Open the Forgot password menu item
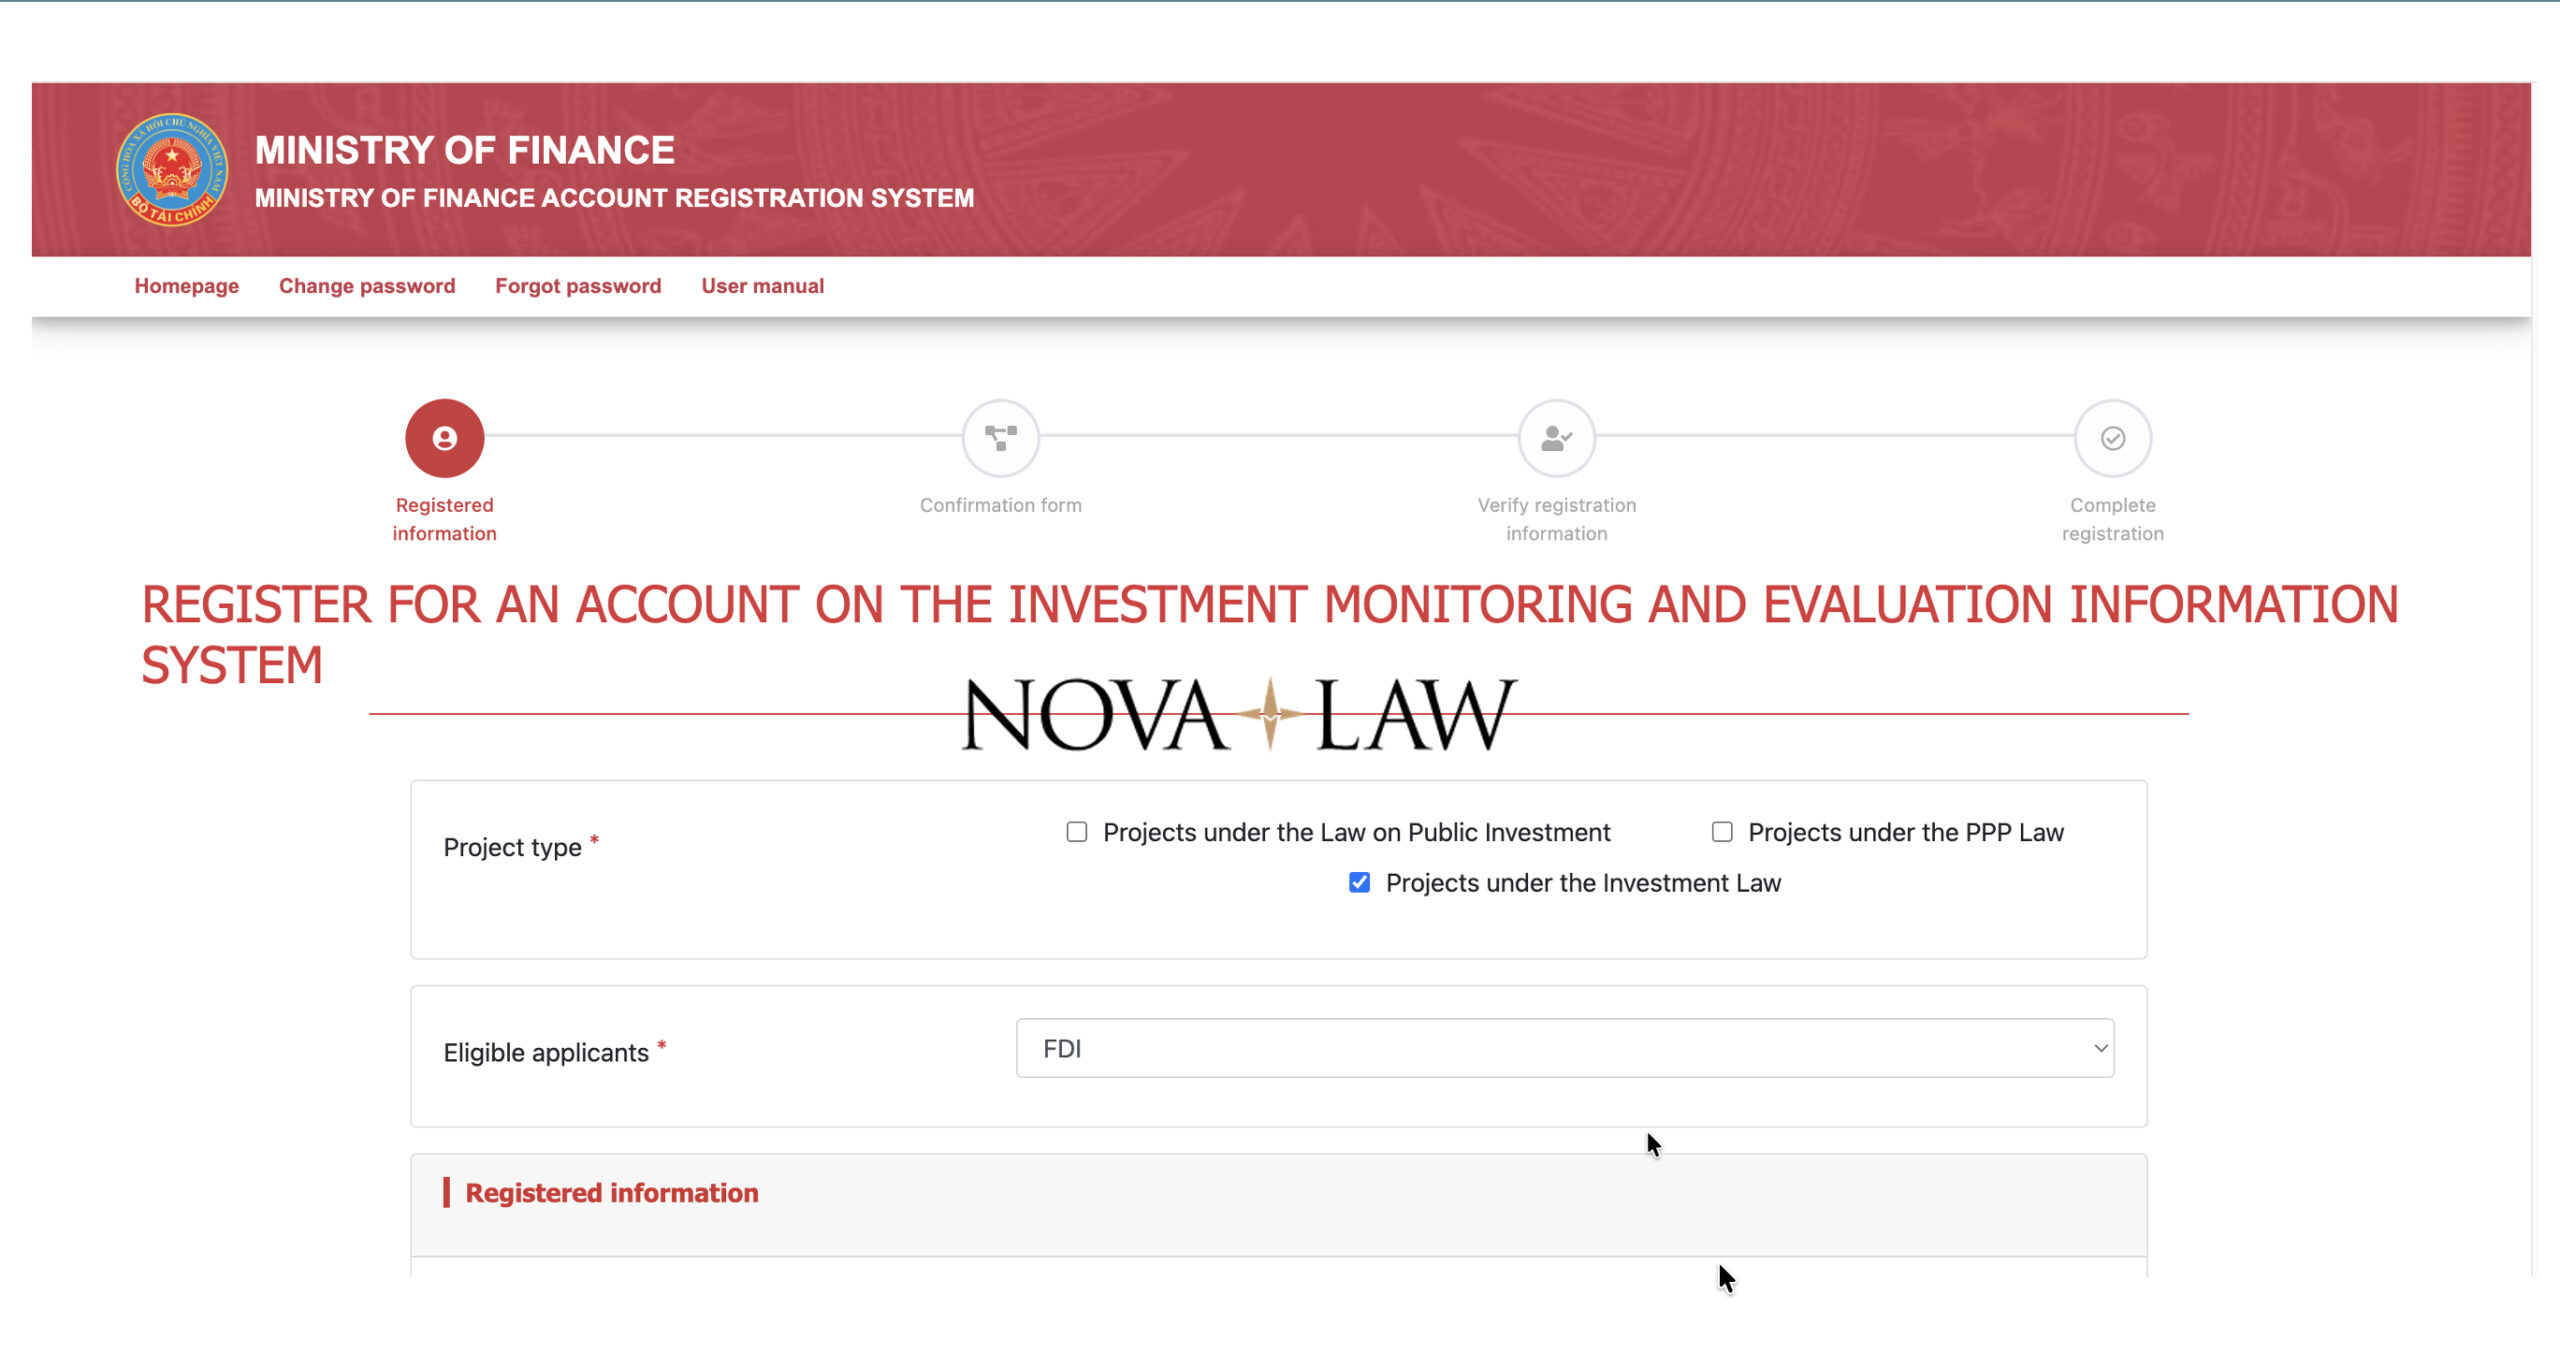Viewport: 2560px width, 1353px height. pos(578,286)
